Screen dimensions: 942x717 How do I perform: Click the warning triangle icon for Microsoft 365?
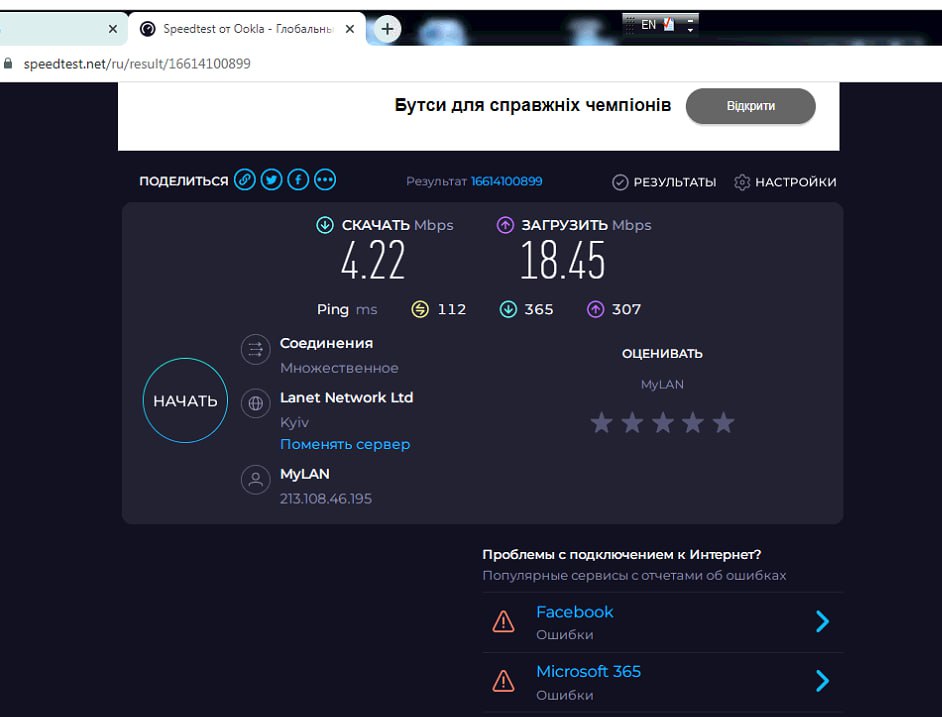503,681
